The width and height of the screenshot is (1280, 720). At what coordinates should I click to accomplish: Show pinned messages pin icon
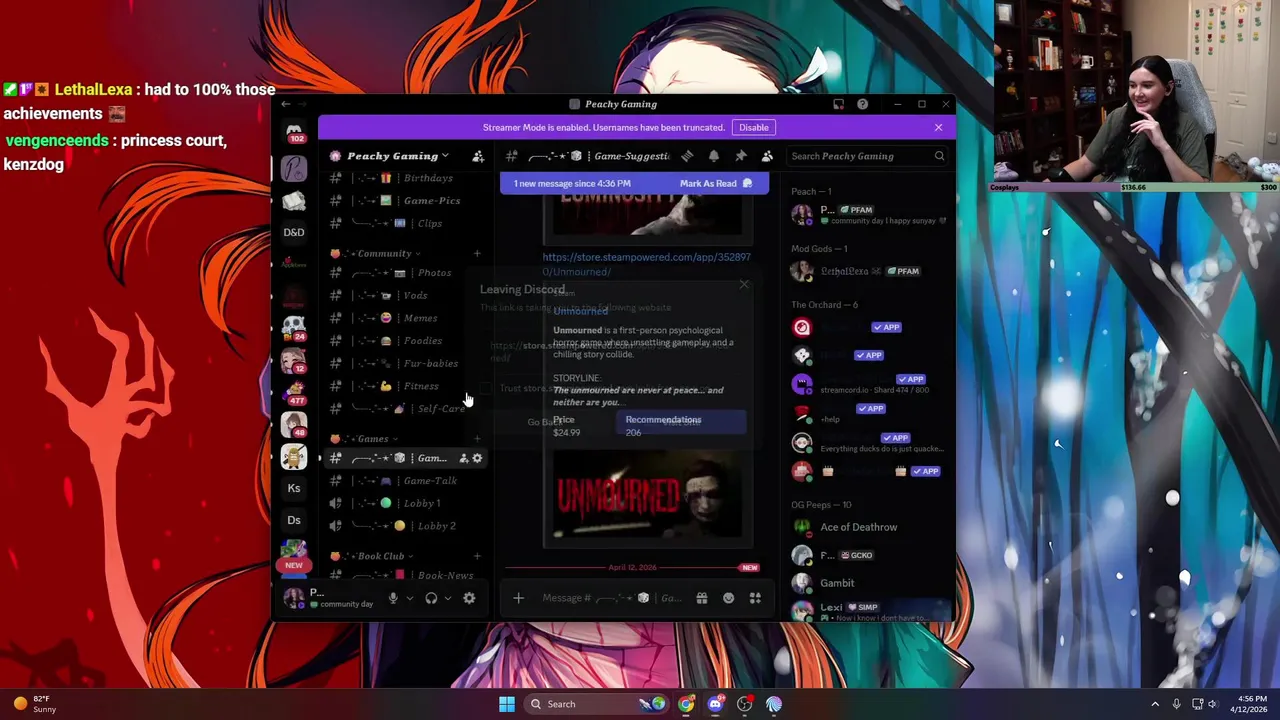tap(741, 156)
